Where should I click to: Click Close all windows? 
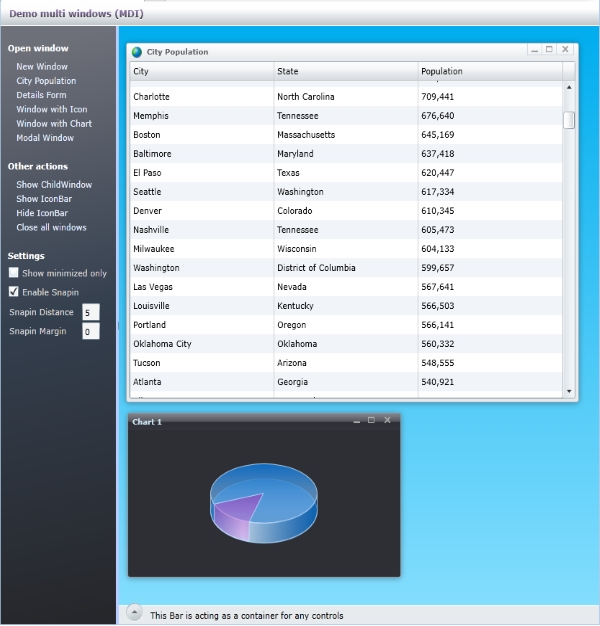51,228
